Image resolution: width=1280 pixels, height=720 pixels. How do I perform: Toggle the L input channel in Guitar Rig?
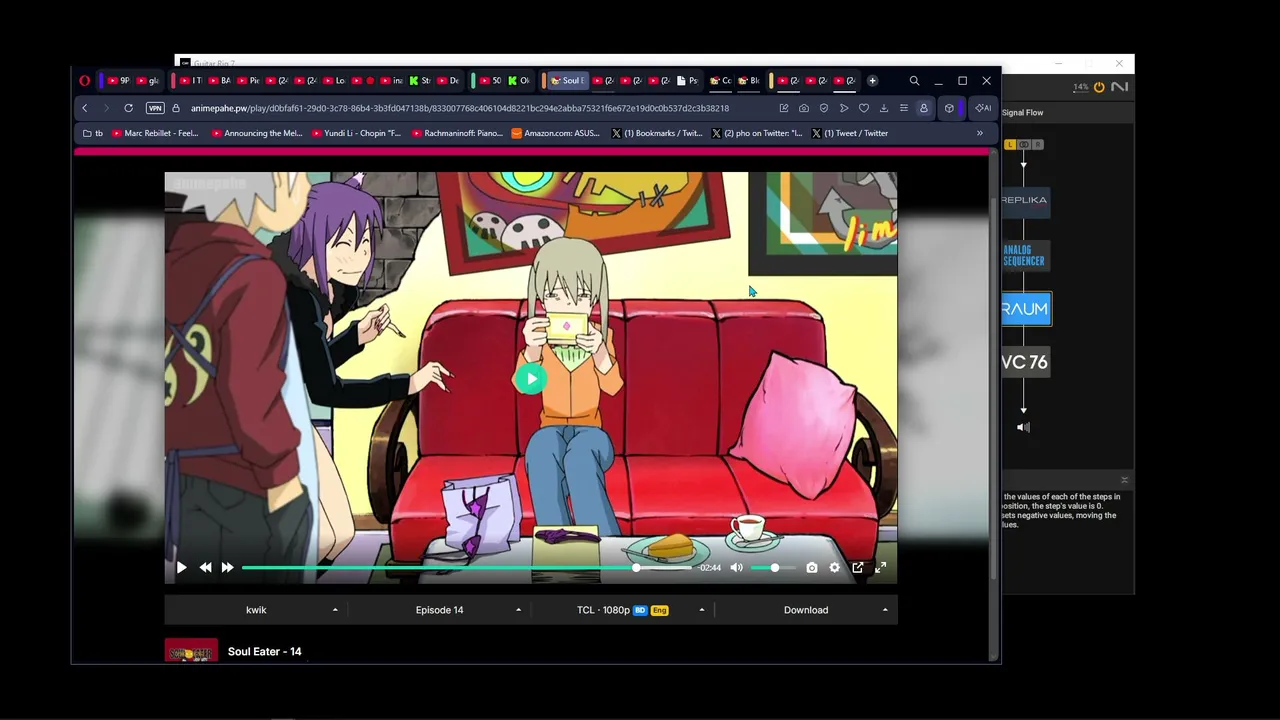[1010, 145]
